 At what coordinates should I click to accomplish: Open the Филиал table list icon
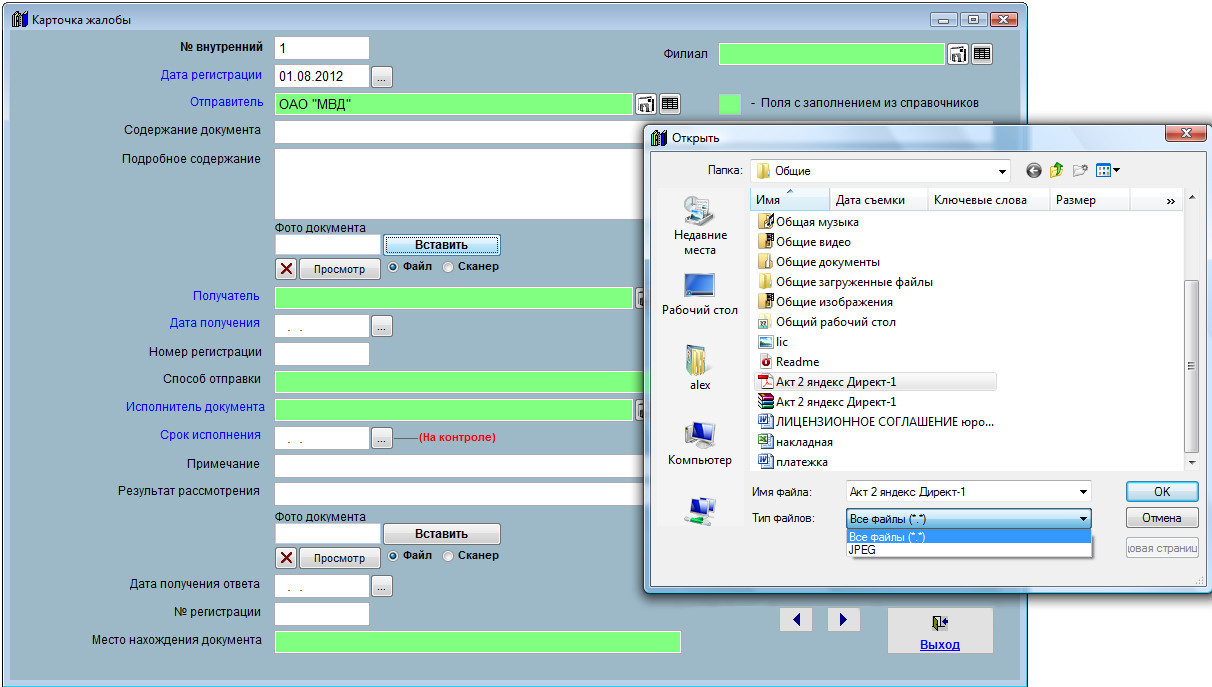(x=982, y=54)
